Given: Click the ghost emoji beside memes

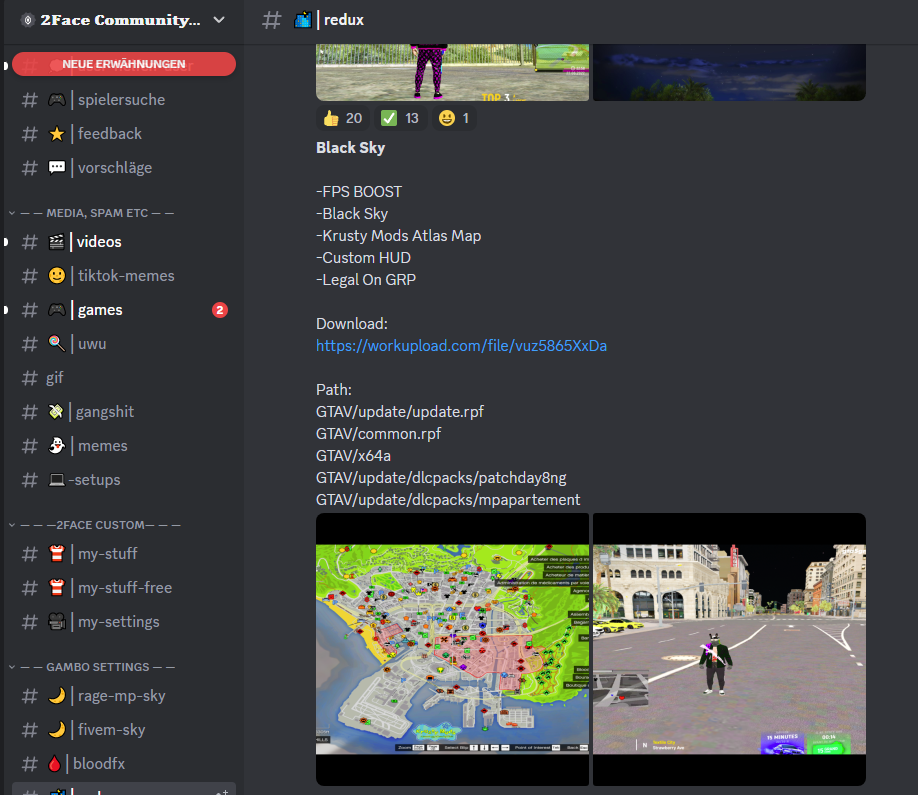Looking at the screenshot, I should point(57,446).
